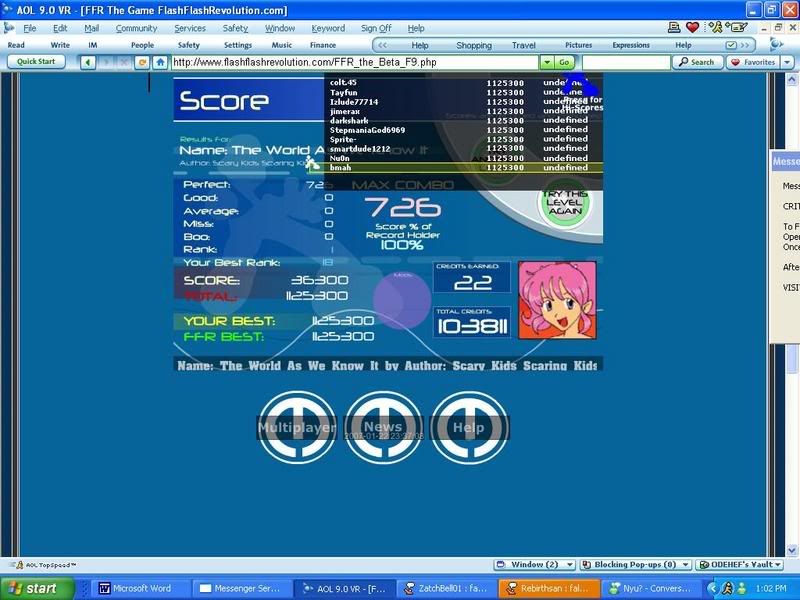Viewport: 800px width, 600px height.
Task: Switch to ZatchBell01 chat taskbar item
Action: tap(447, 588)
